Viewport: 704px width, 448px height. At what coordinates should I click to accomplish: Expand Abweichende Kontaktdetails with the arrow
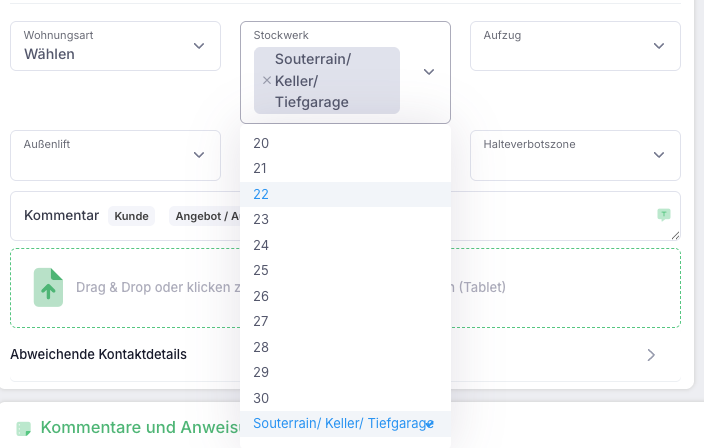(x=651, y=355)
